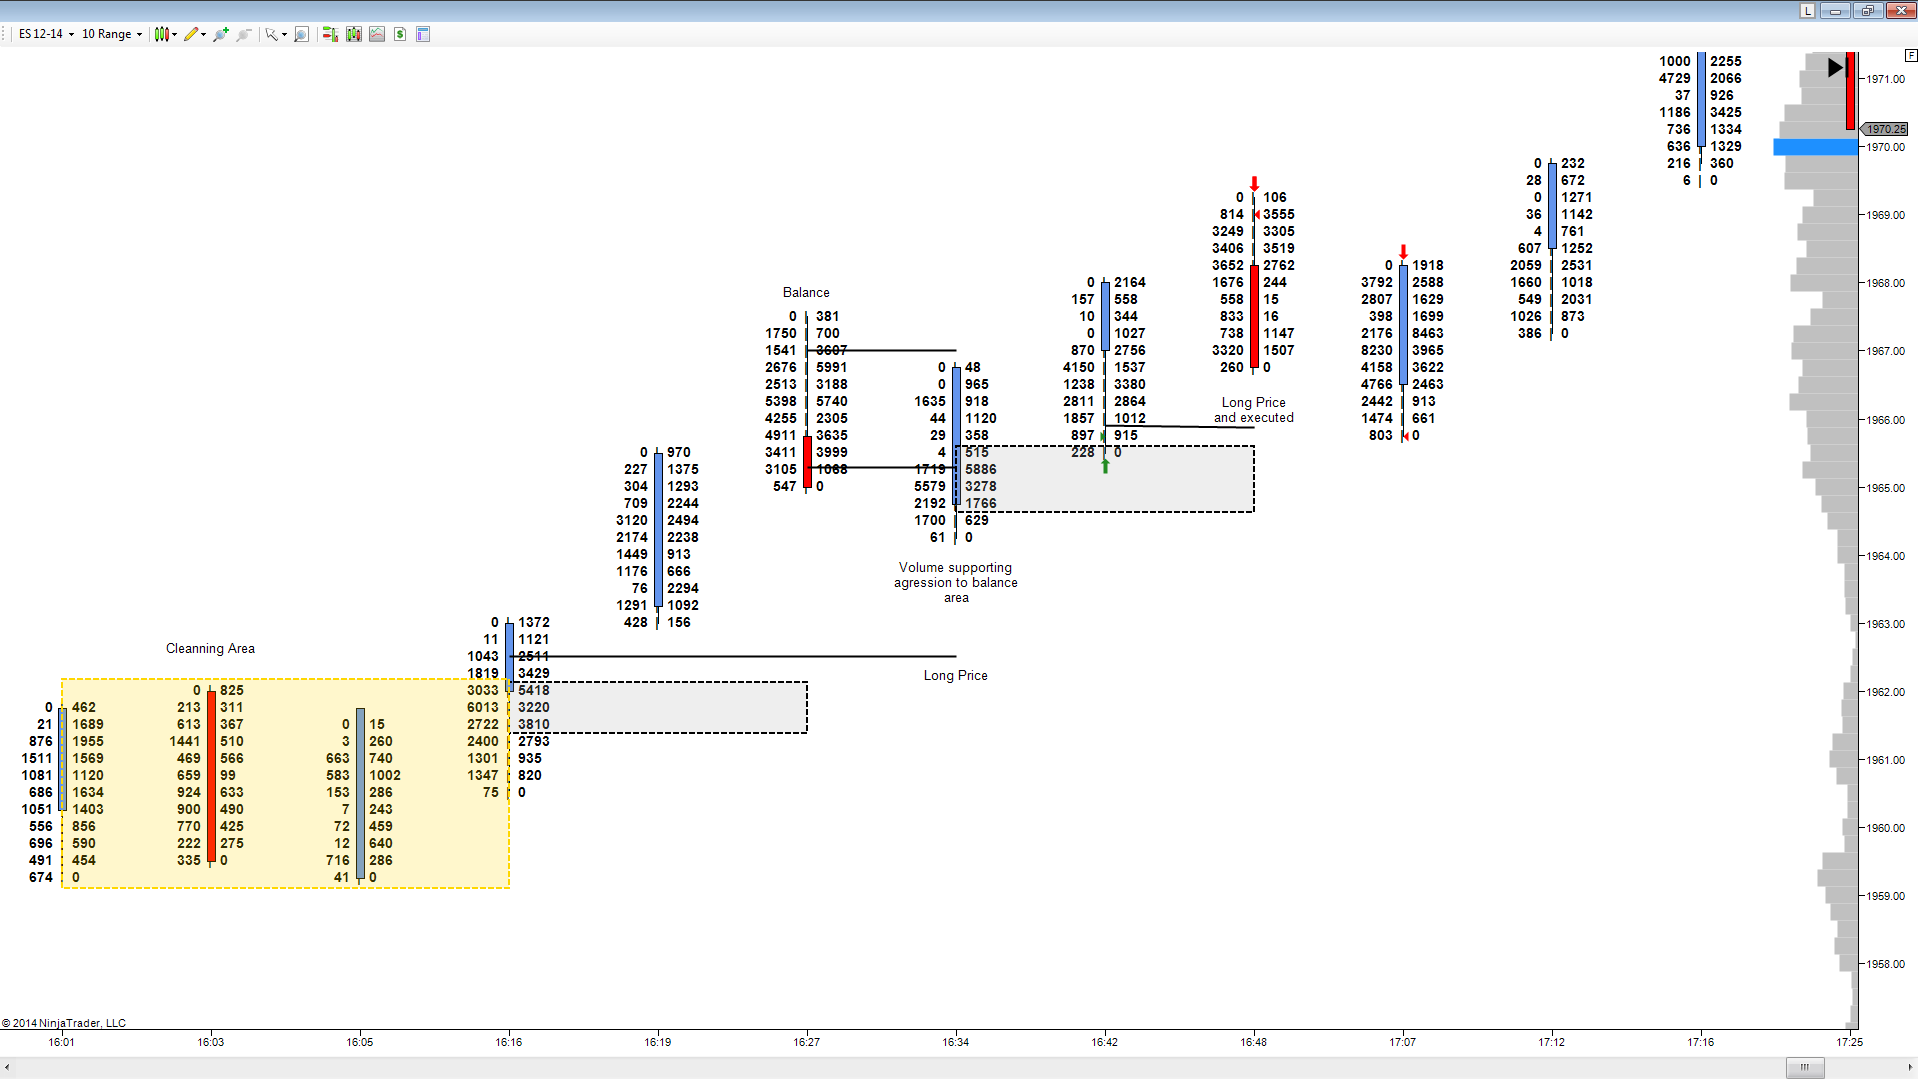Viewport: 1918px width, 1079px height.
Task: Restore the NinjaTrader chart window
Action: click(1868, 10)
